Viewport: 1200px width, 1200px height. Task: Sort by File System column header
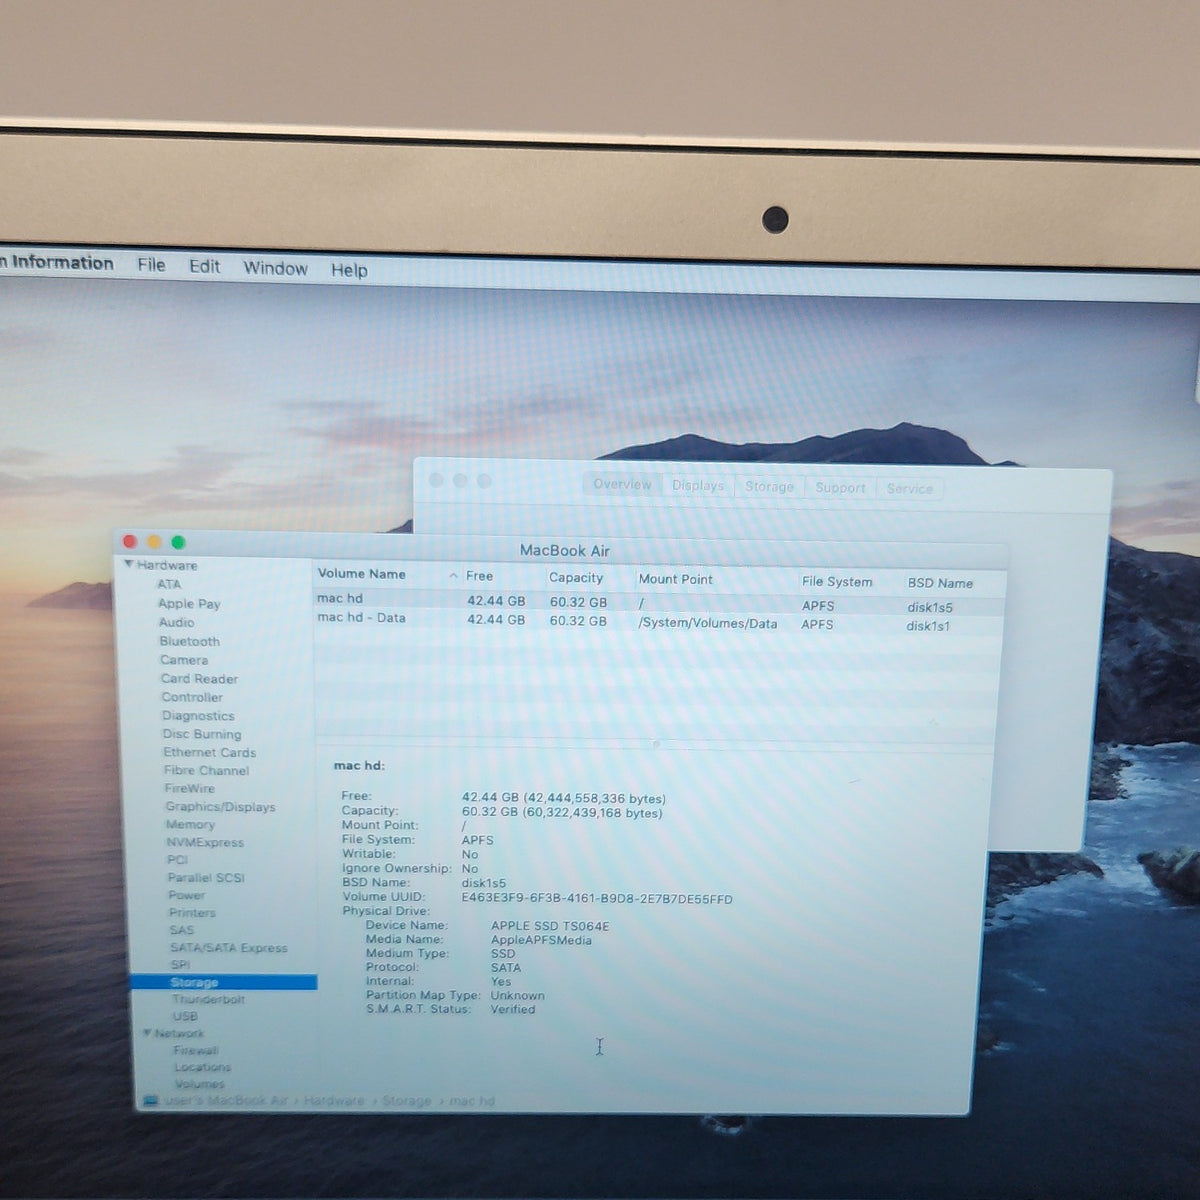pyautogui.click(x=837, y=581)
